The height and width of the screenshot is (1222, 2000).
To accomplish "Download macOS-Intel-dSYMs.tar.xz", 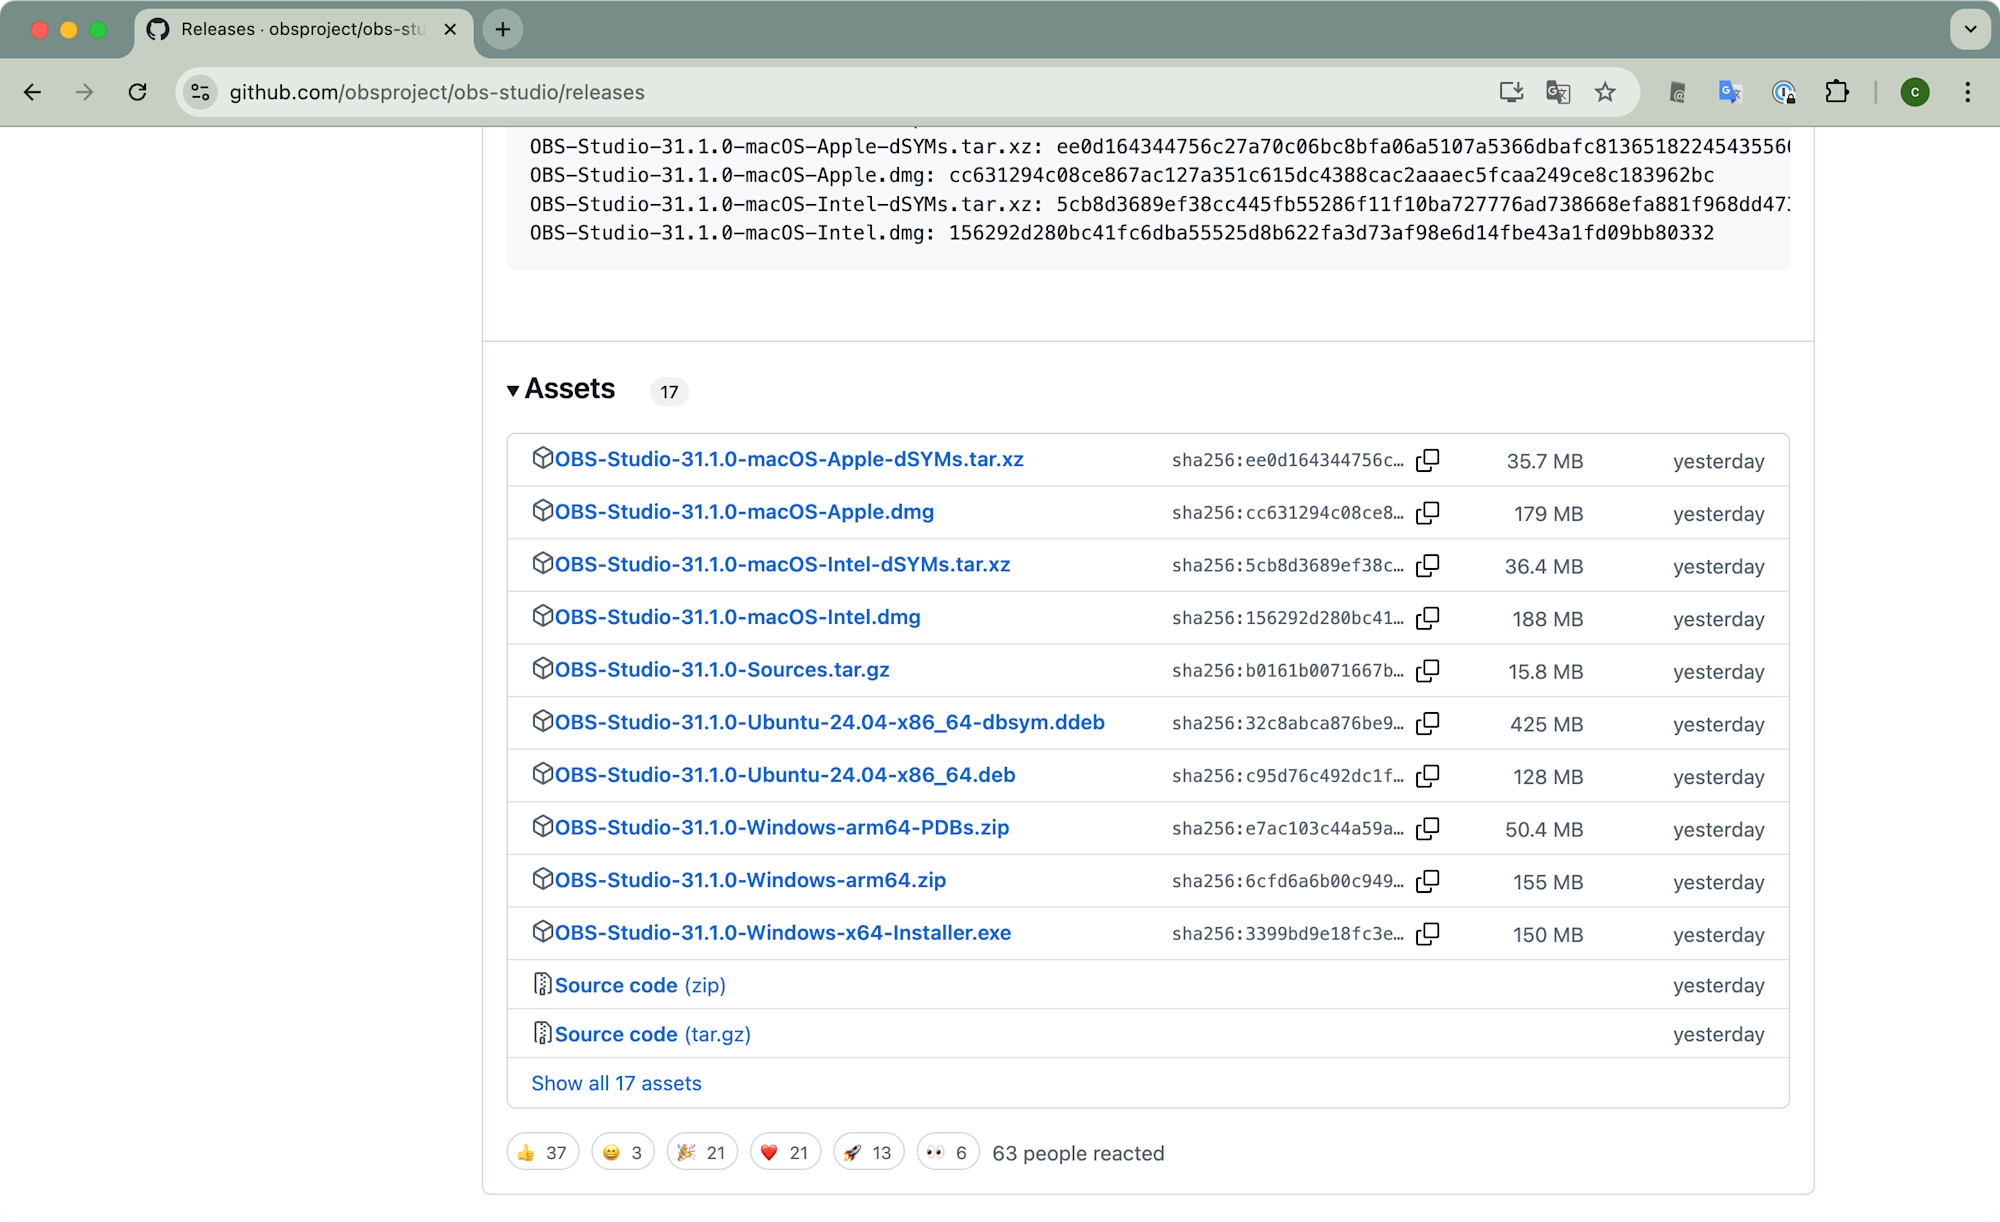I will click(783, 565).
